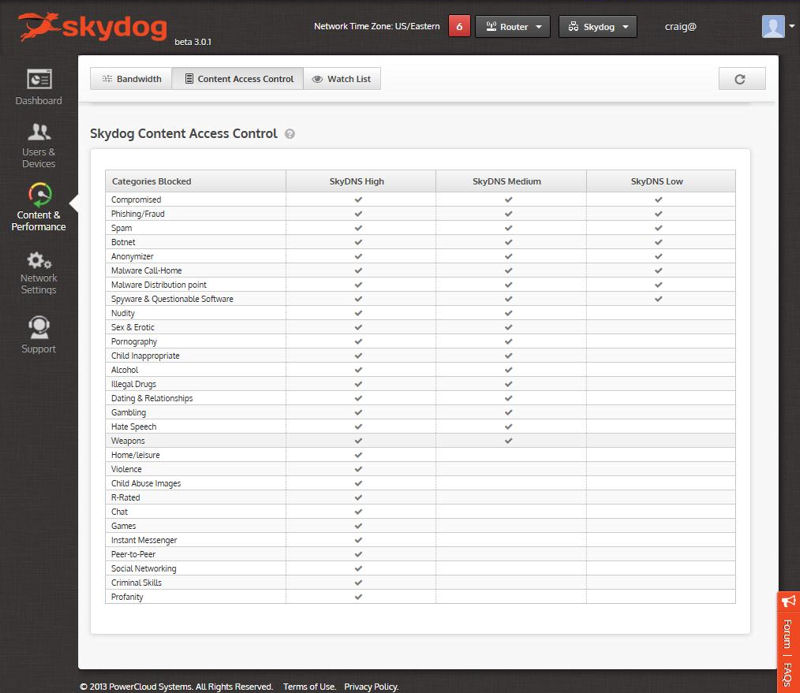Select the Criminal Skills category

coord(136,582)
